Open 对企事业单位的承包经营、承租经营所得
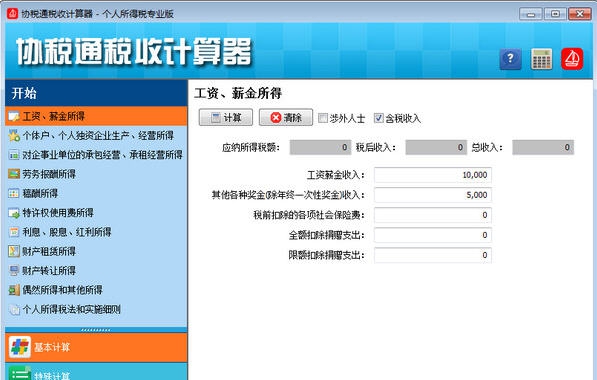This screenshot has height=380, width=597. 96,155
